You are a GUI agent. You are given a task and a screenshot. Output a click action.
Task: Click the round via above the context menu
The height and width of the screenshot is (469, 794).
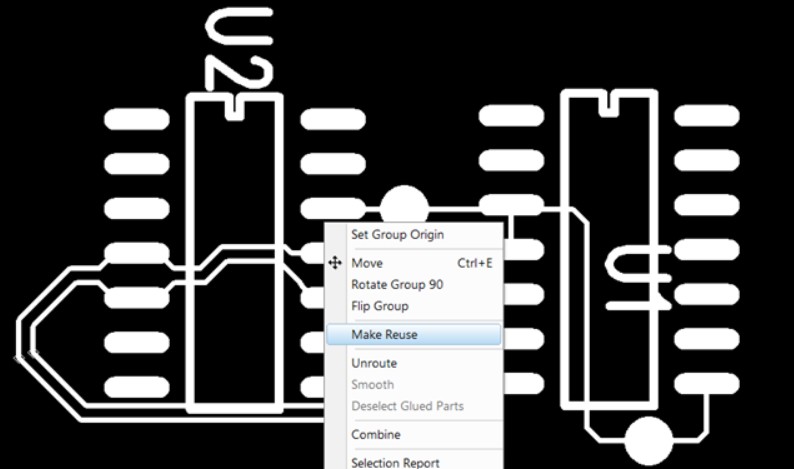coord(404,208)
